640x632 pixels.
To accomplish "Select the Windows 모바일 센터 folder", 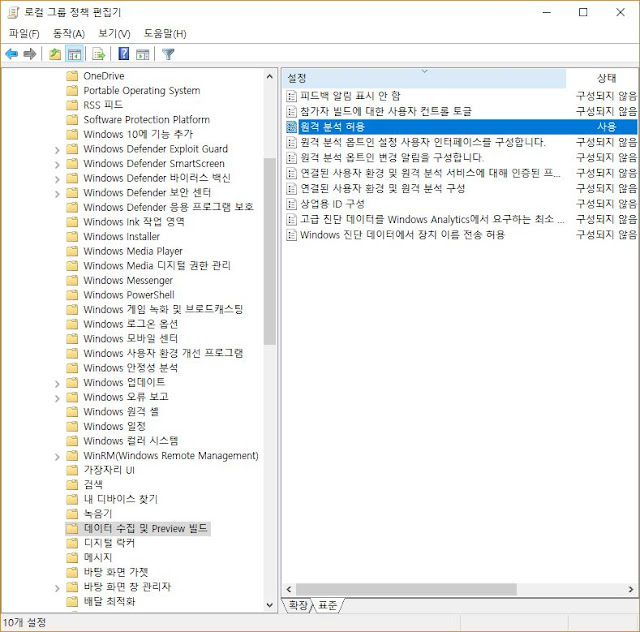I will [x=131, y=338].
